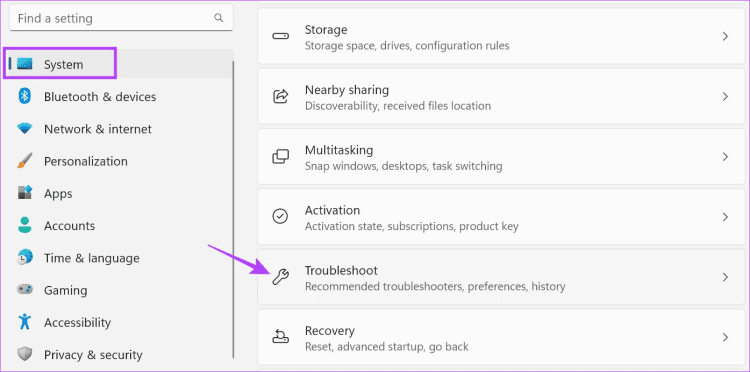The width and height of the screenshot is (750, 372).
Task: Open Gaming settings category
Action: [x=66, y=290]
